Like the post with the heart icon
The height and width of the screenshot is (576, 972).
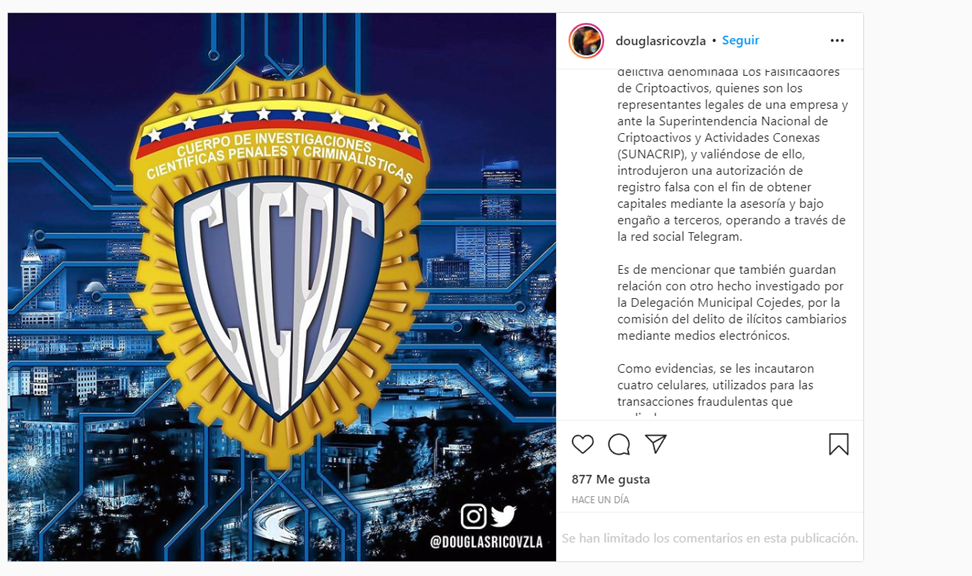pos(582,444)
